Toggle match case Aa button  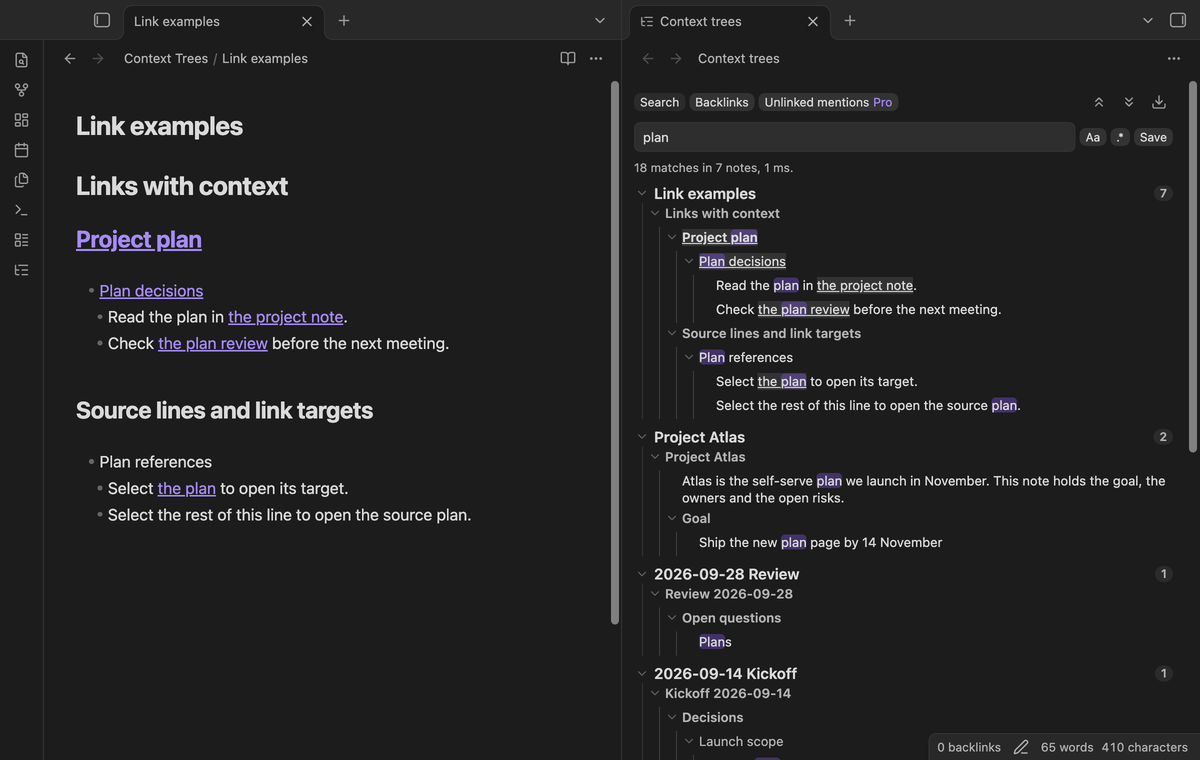pyautogui.click(x=1093, y=137)
